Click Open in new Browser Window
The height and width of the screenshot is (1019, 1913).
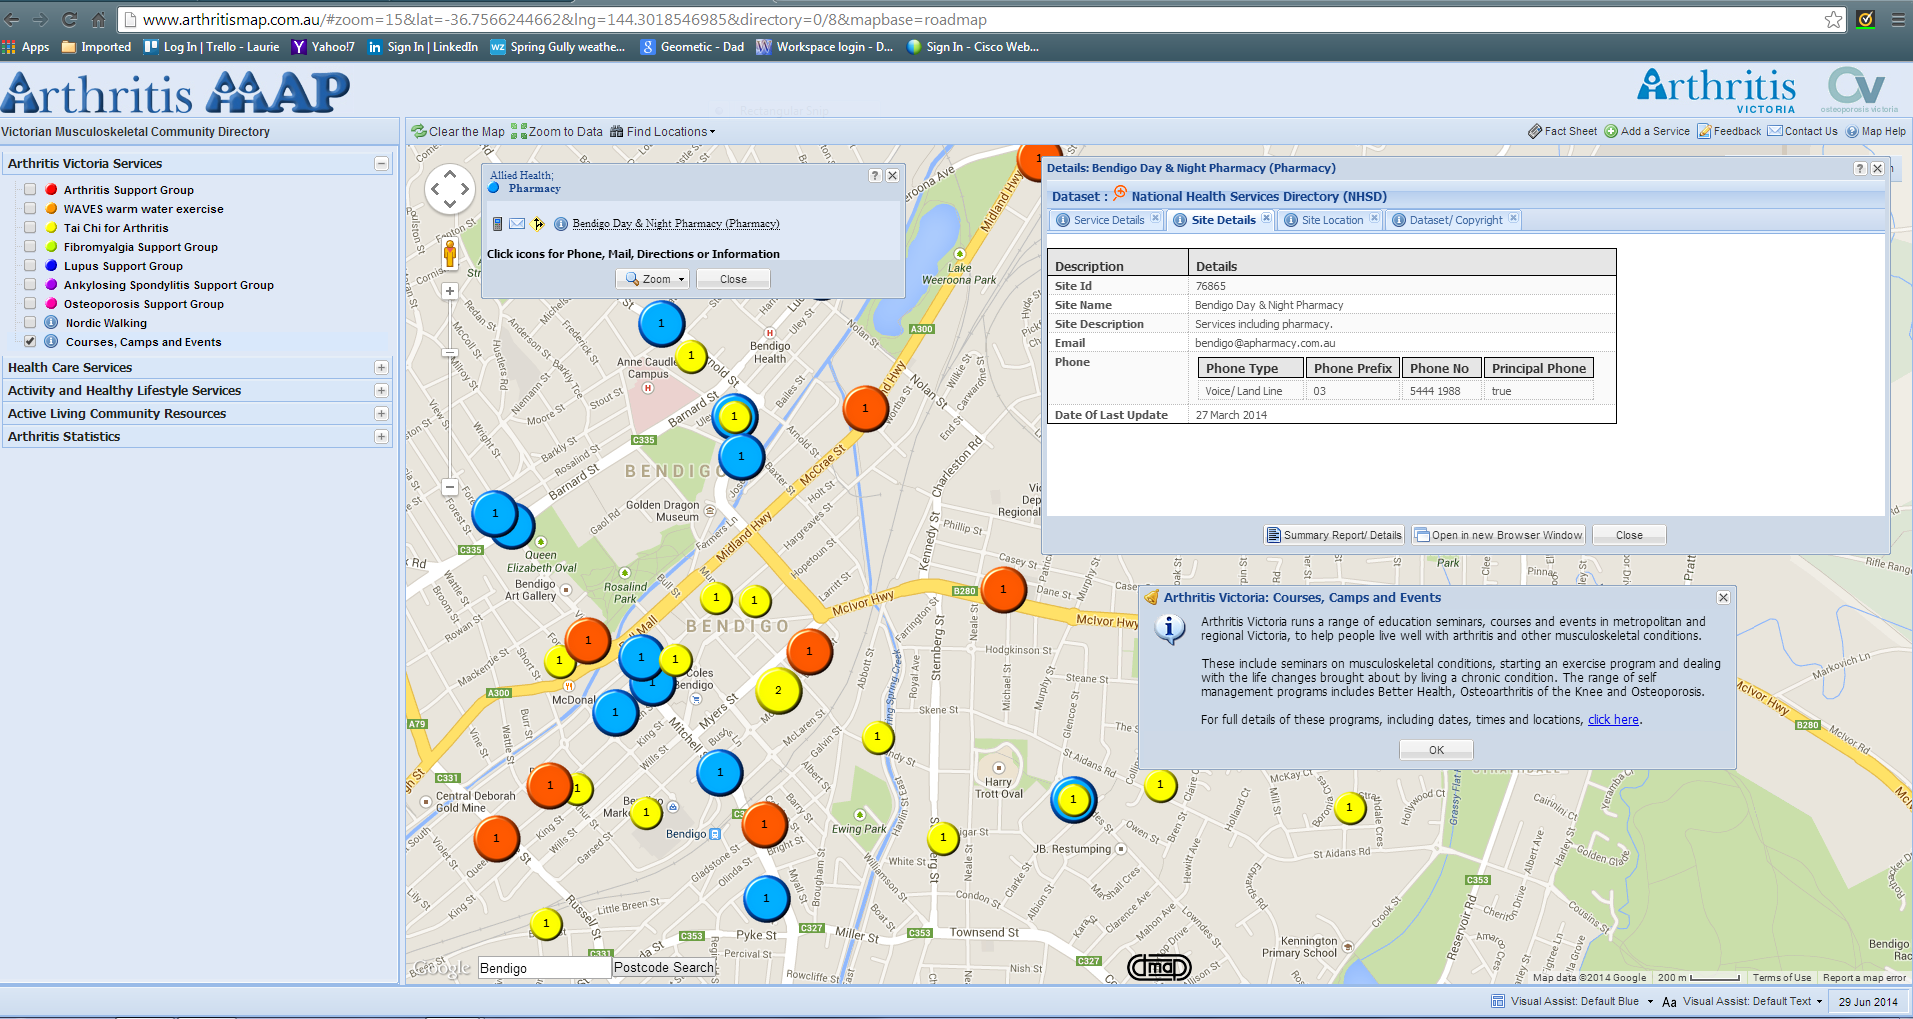coord(1498,535)
